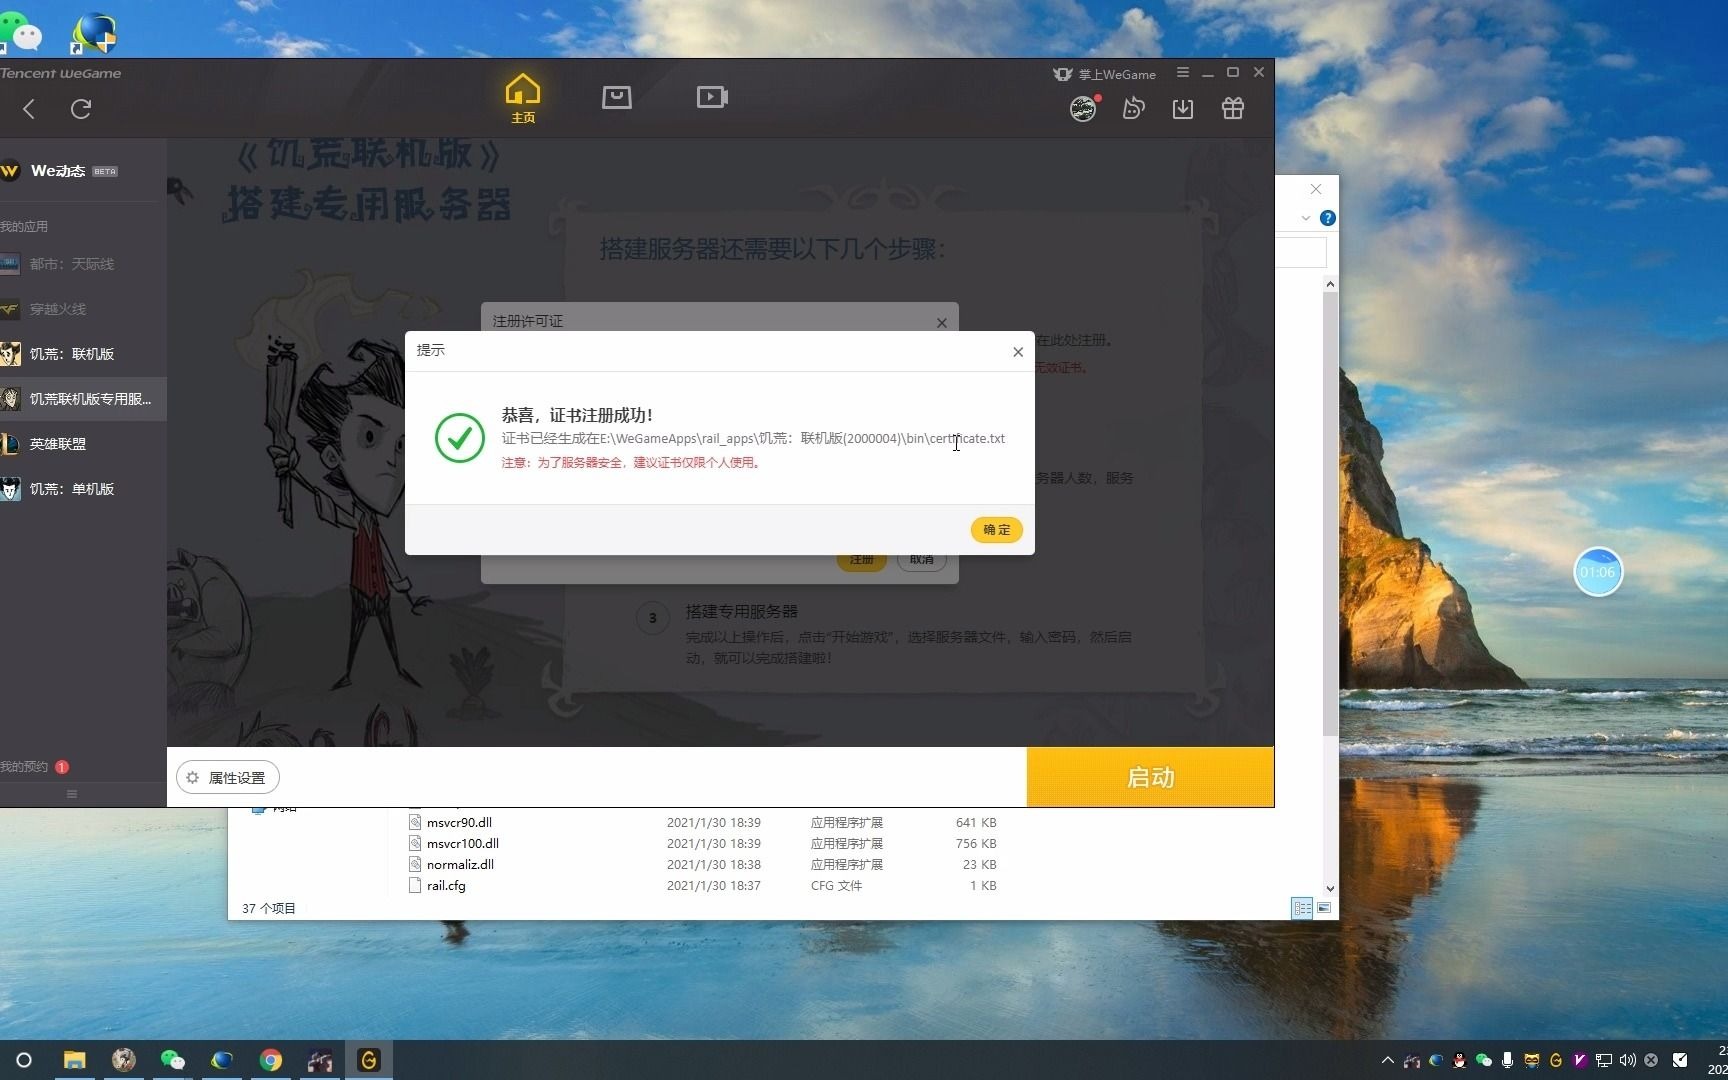
Task: Click the explorer scrollbar up arrow
Action: tap(1330, 285)
